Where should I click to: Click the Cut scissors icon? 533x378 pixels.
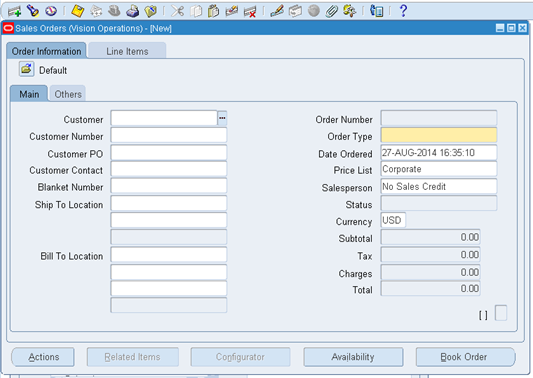pyautogui.click(x=177, y=11)
